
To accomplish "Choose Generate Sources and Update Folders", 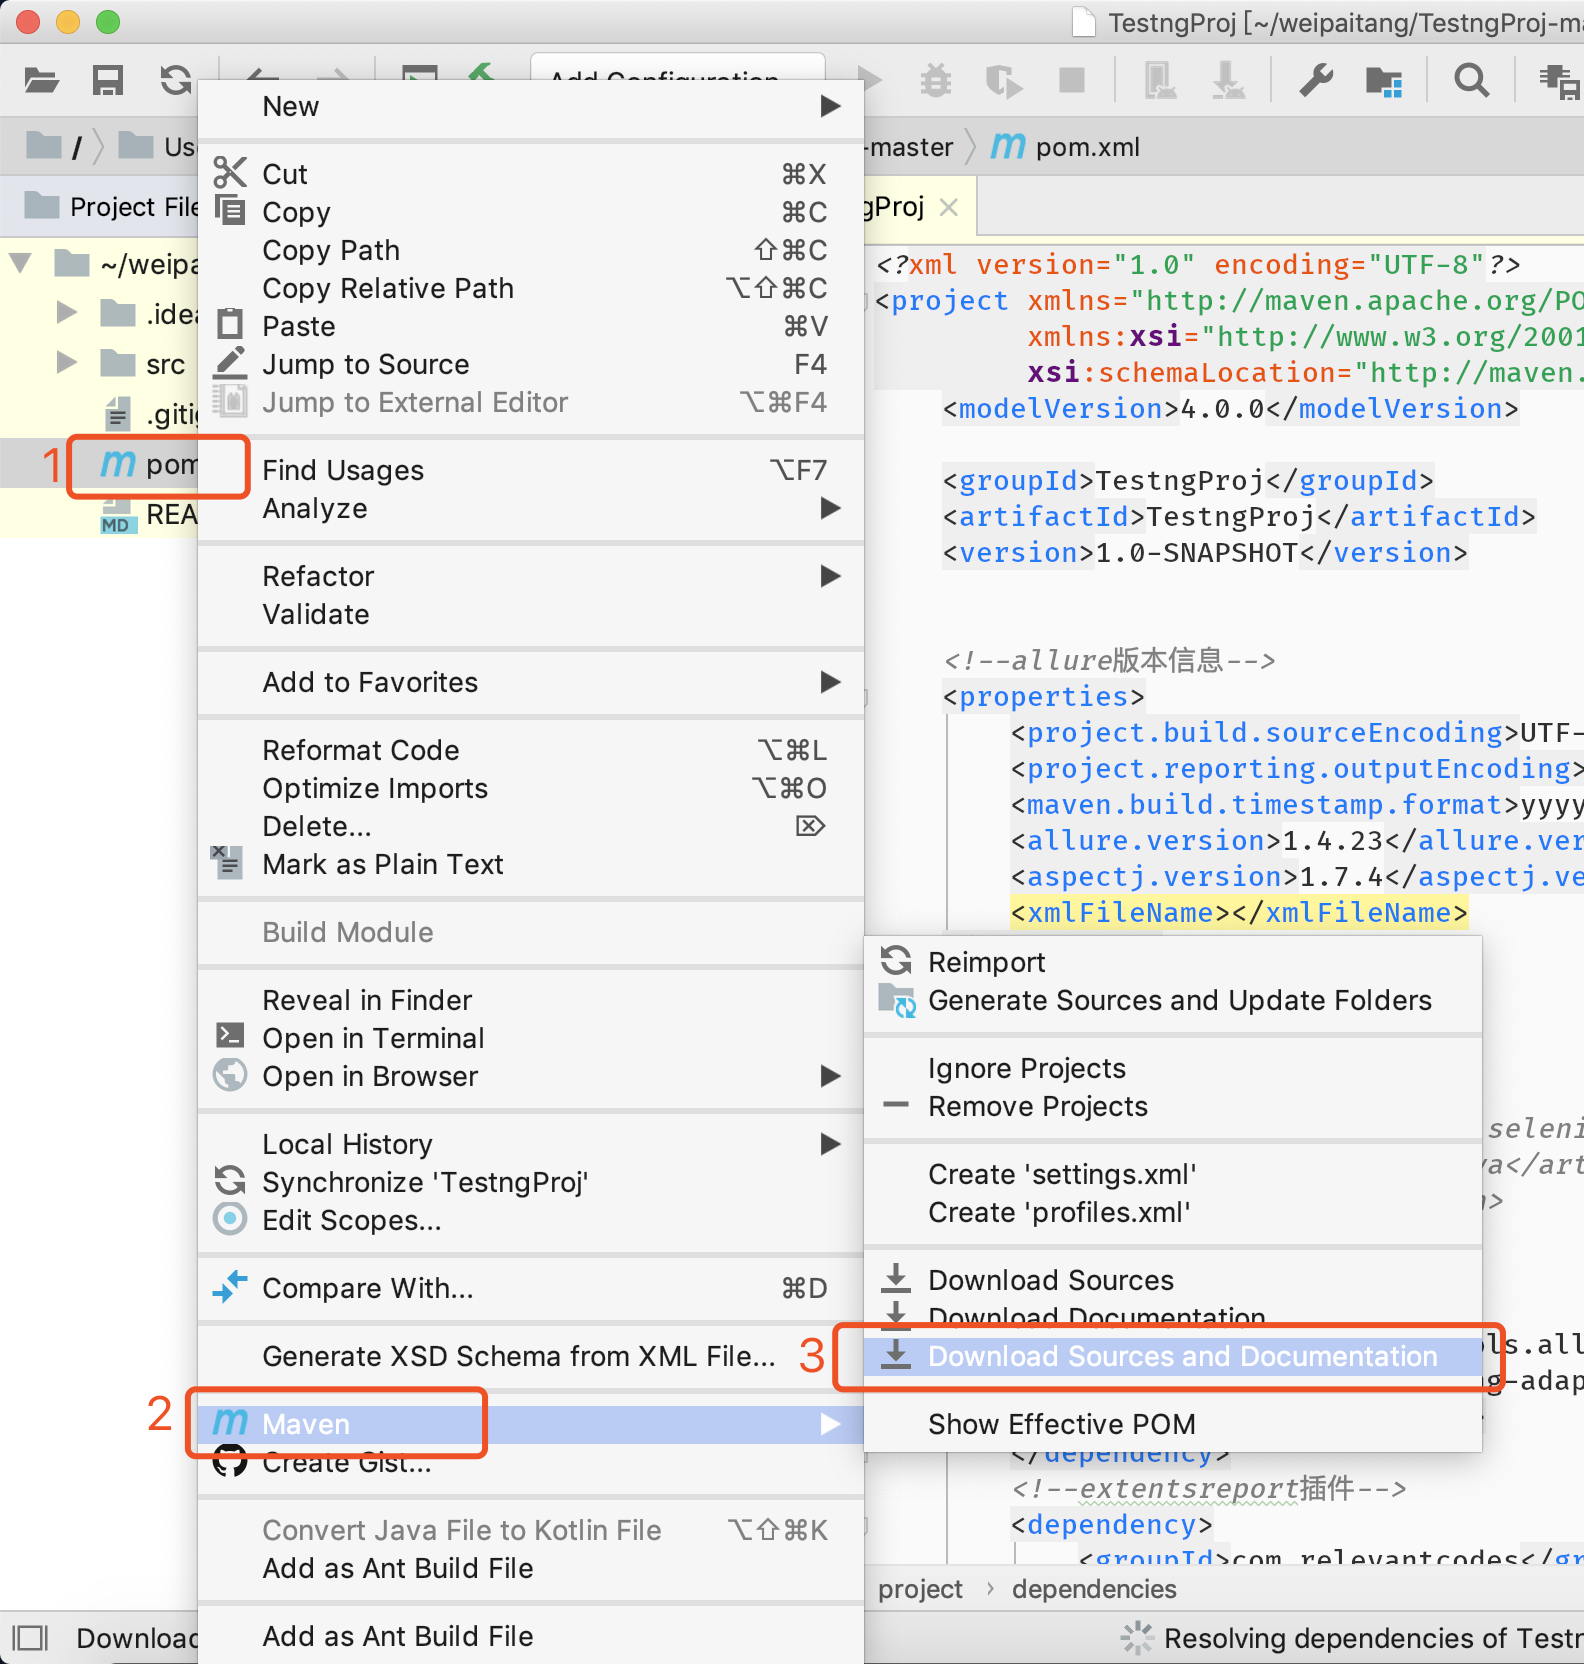I will (x=1173, y=1000).
